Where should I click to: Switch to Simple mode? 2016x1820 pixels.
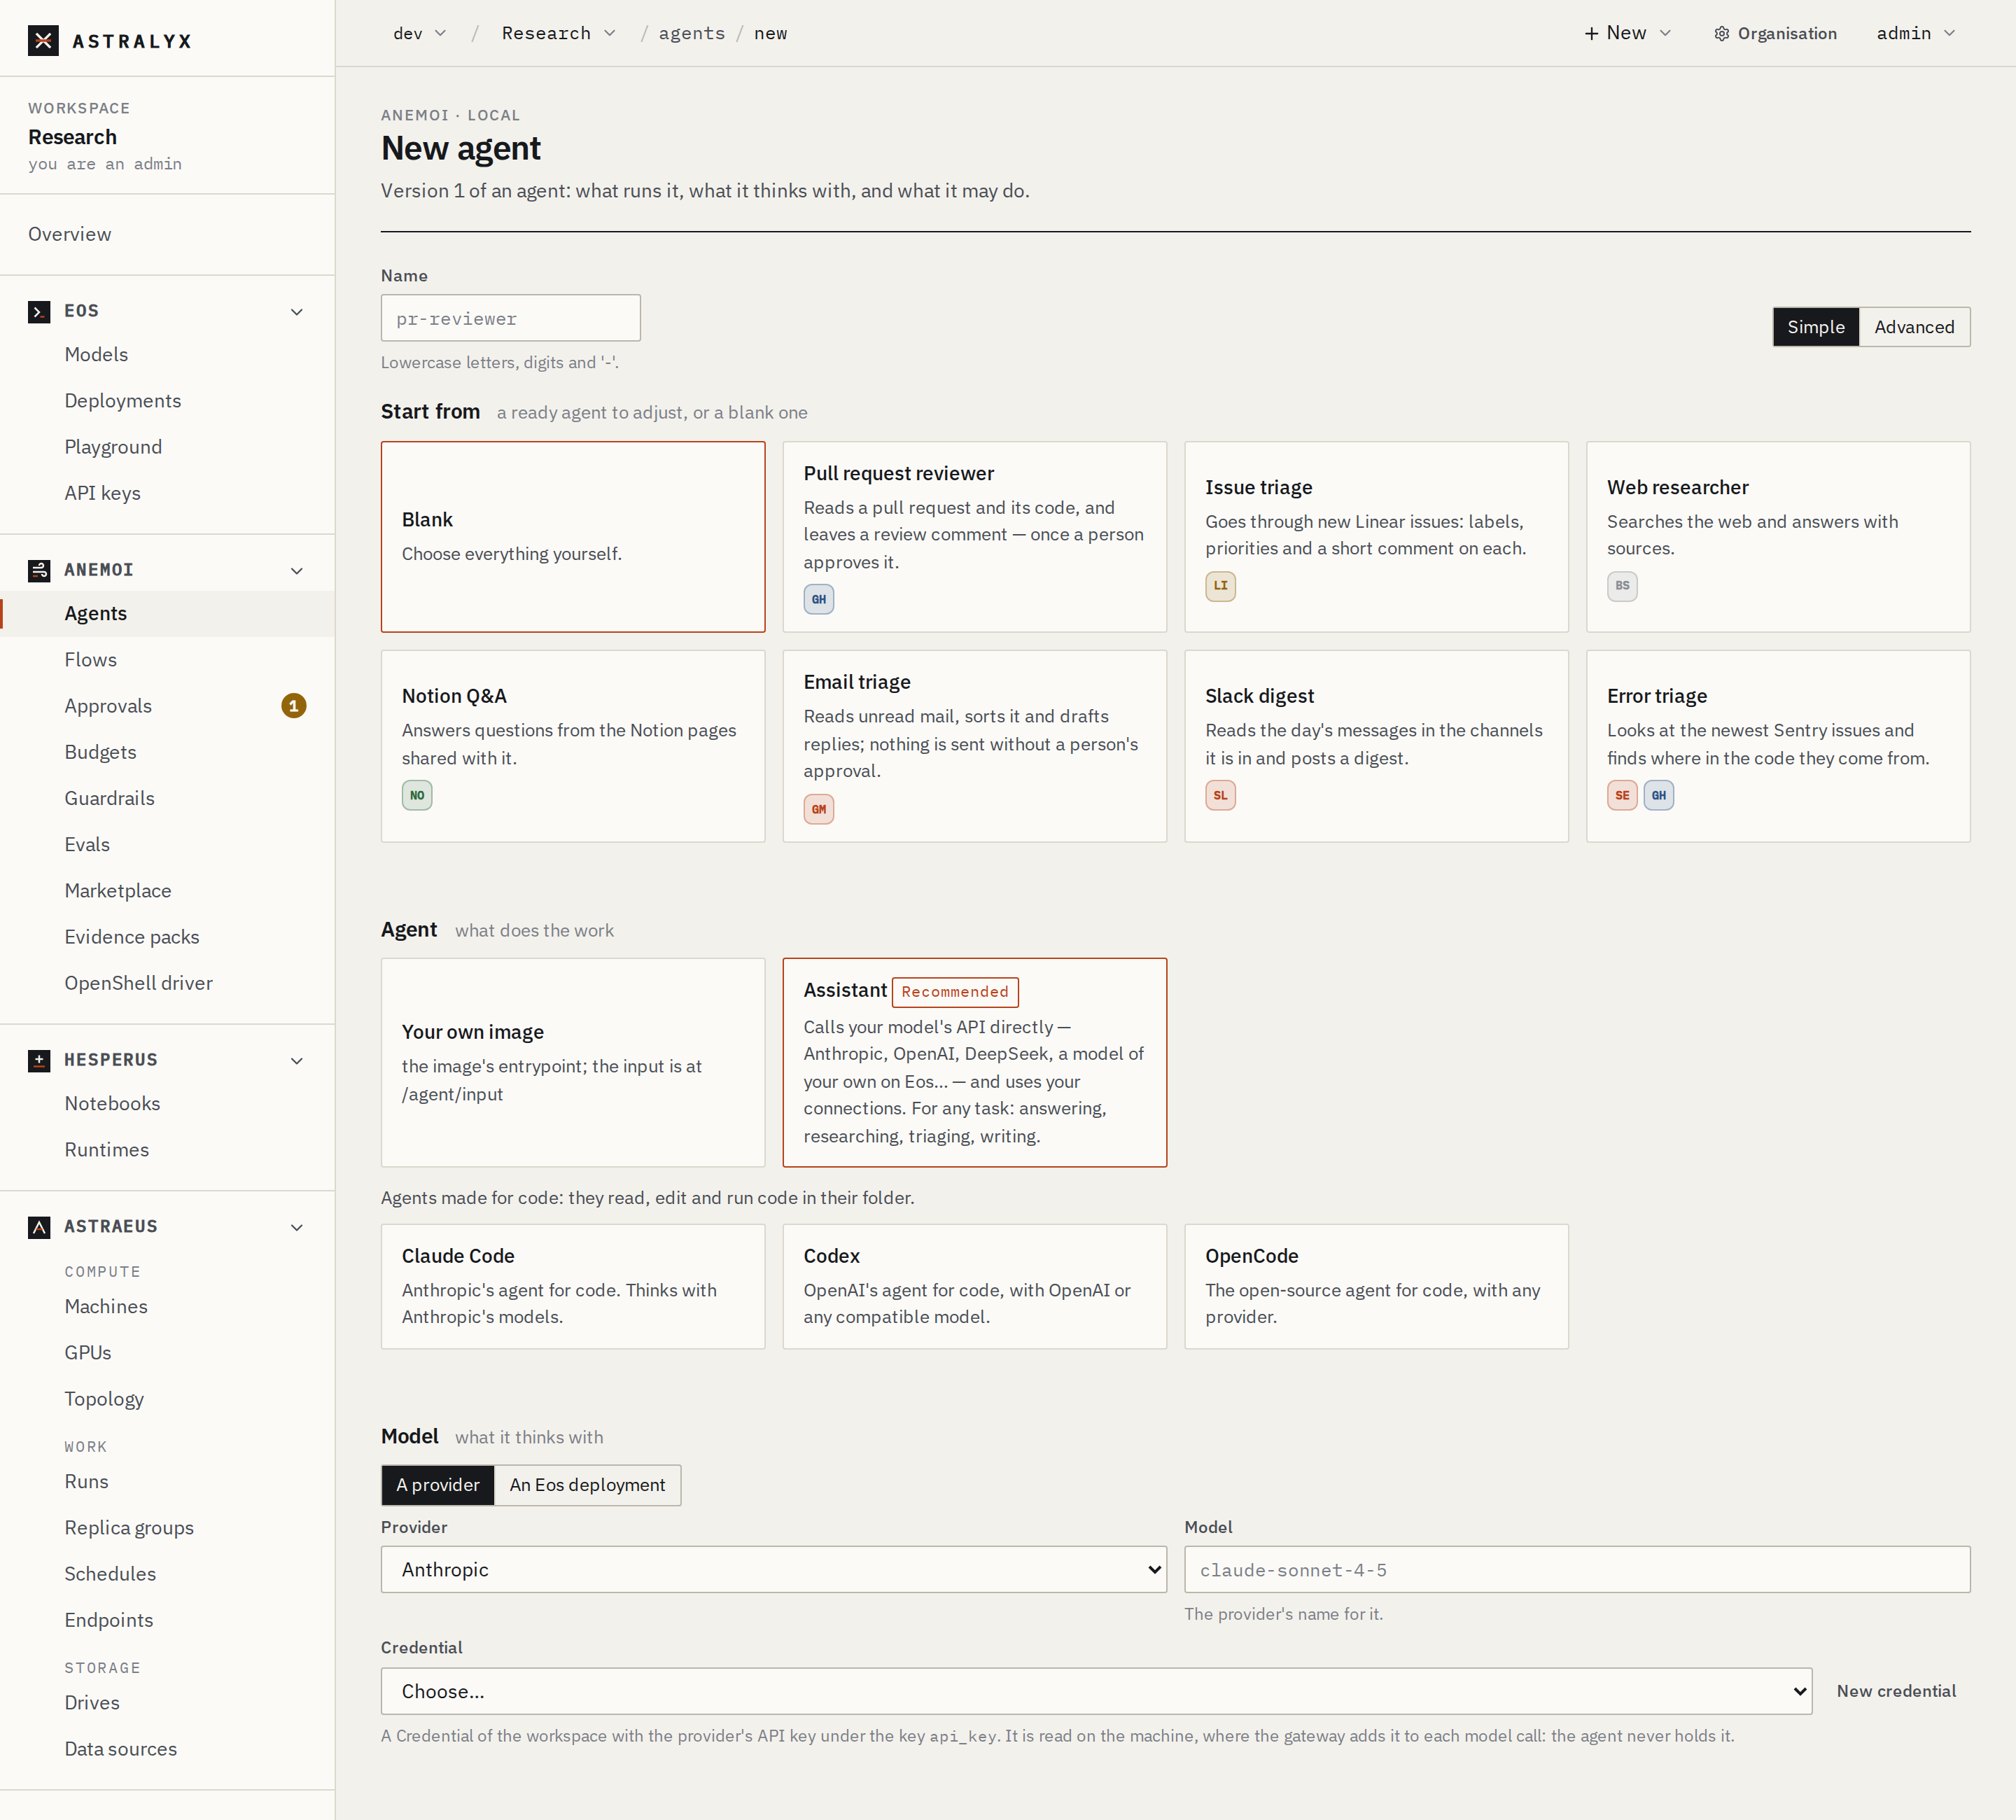(x=1816, y=327)
